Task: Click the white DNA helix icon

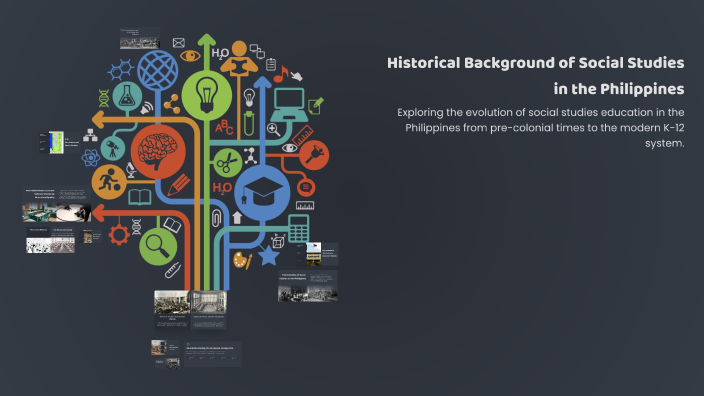Action: click(x=136, y=227)
